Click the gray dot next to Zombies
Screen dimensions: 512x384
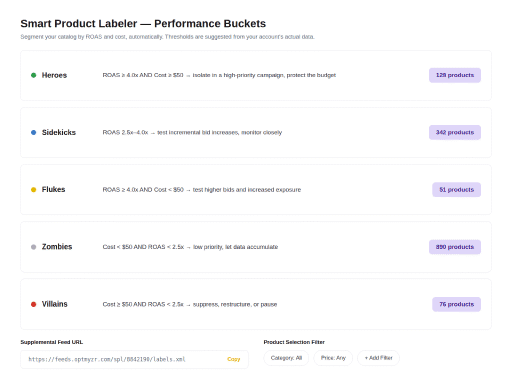(33, 247)
